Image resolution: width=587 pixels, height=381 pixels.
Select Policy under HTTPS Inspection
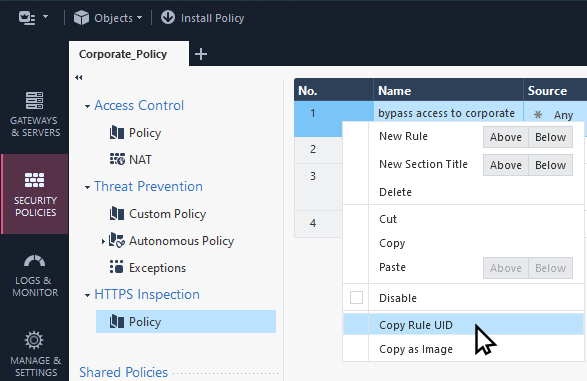pyautogui.click(x=186, y=321)
